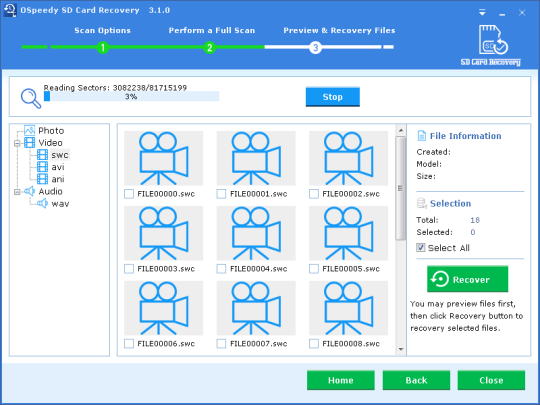Select the FILE00000.swc camera thumbnail
Viewport: 540px width, 405px height.
(164, 158)
